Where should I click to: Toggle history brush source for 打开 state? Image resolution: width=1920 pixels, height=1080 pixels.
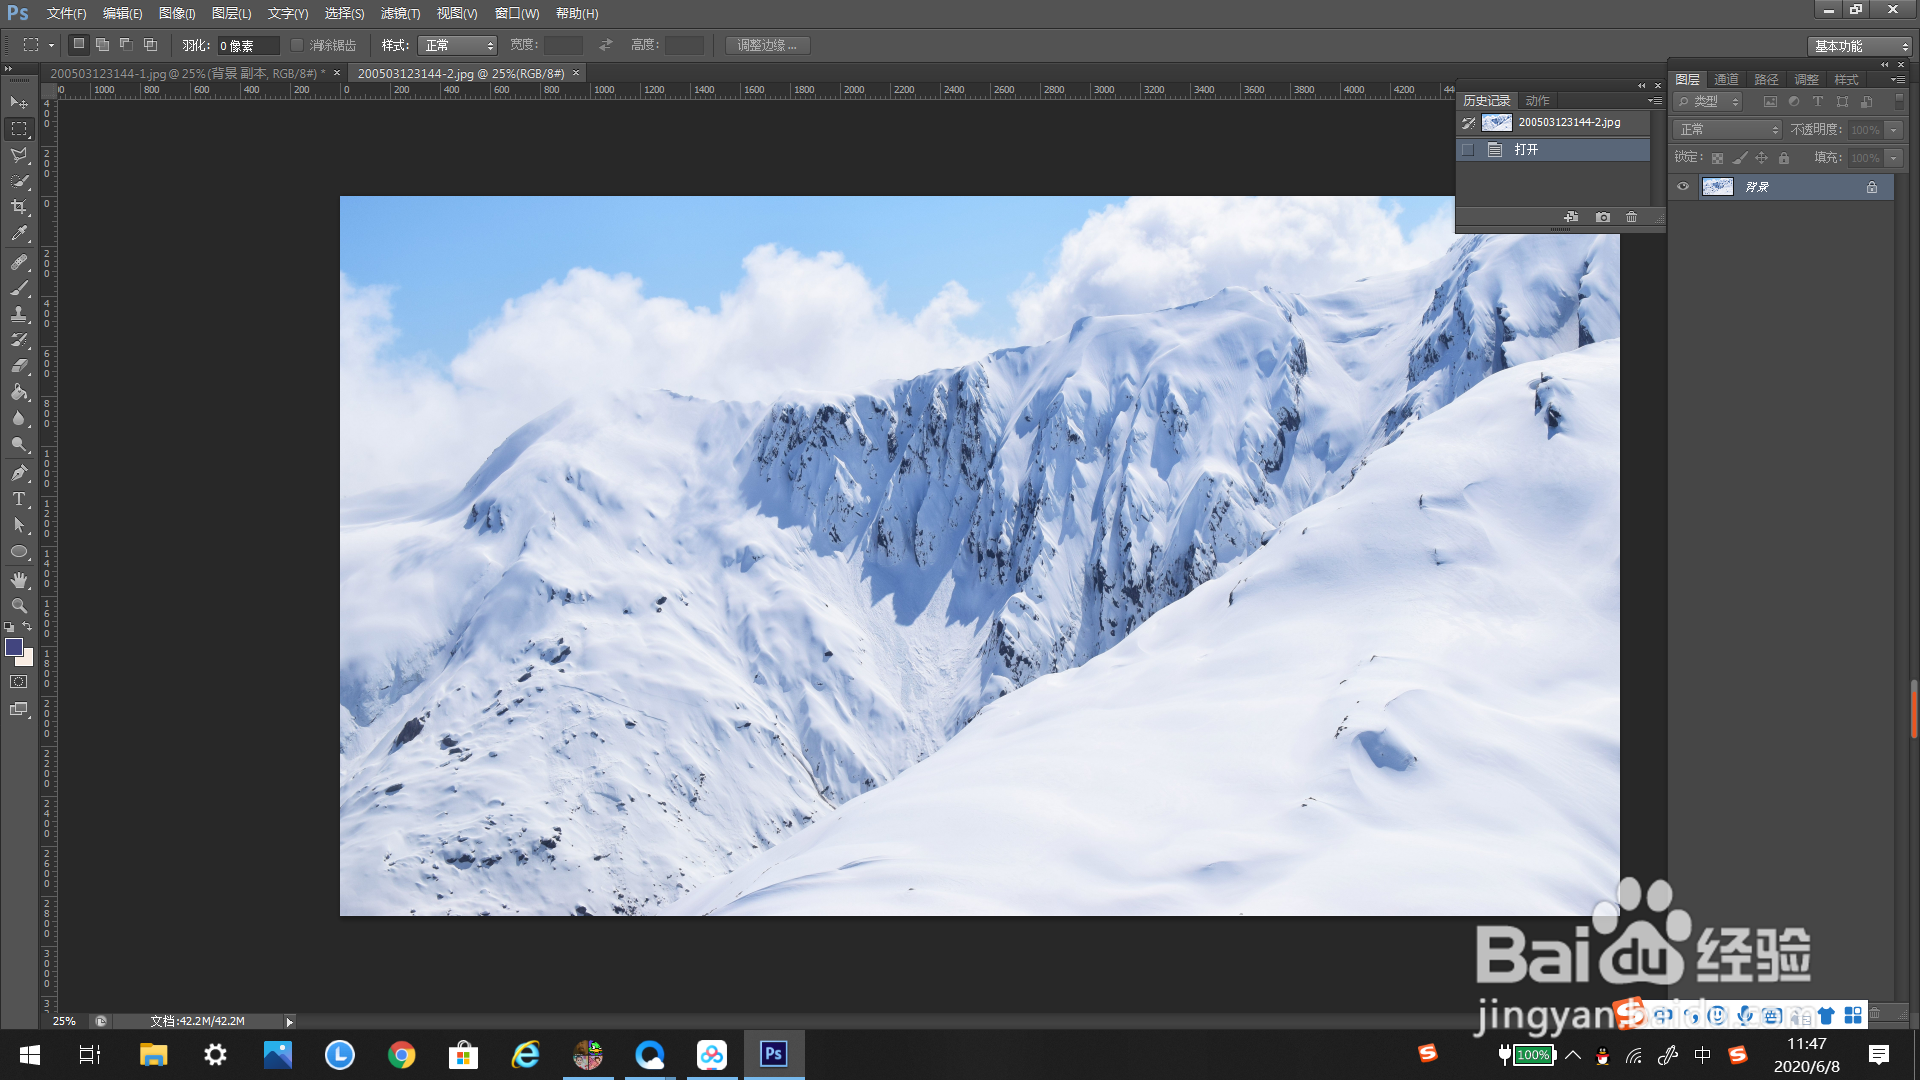coord(1468,150)
